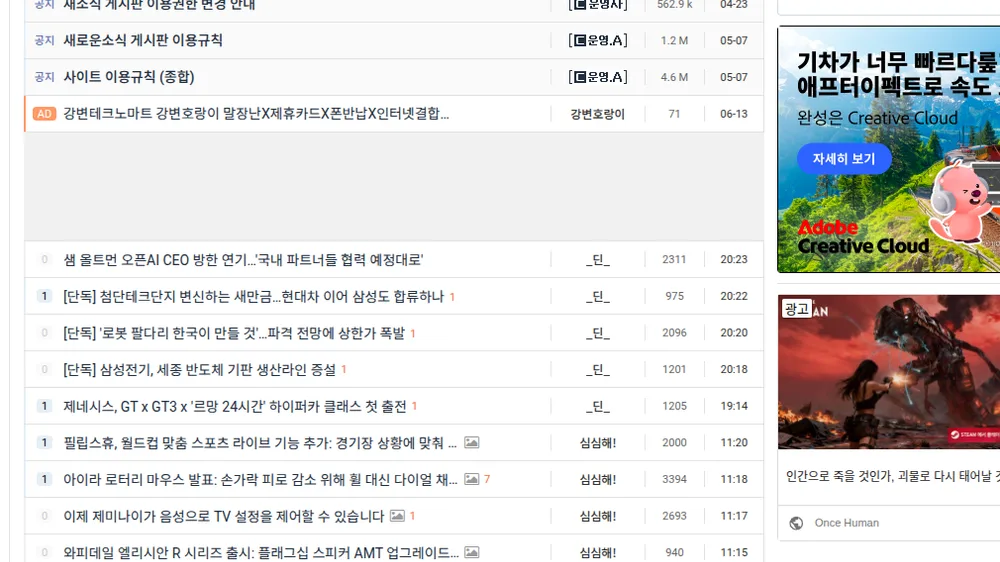Open author 심심해! of 필립스휴 post

point(598,443)
